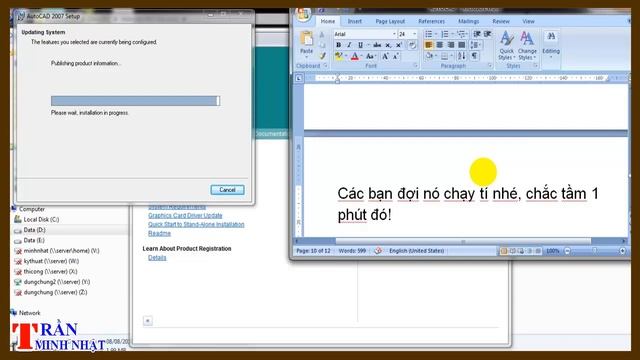Viewport: 640px width, 360px height.
Task: Click the Word ruler tab selector
Action: point(299,78)
